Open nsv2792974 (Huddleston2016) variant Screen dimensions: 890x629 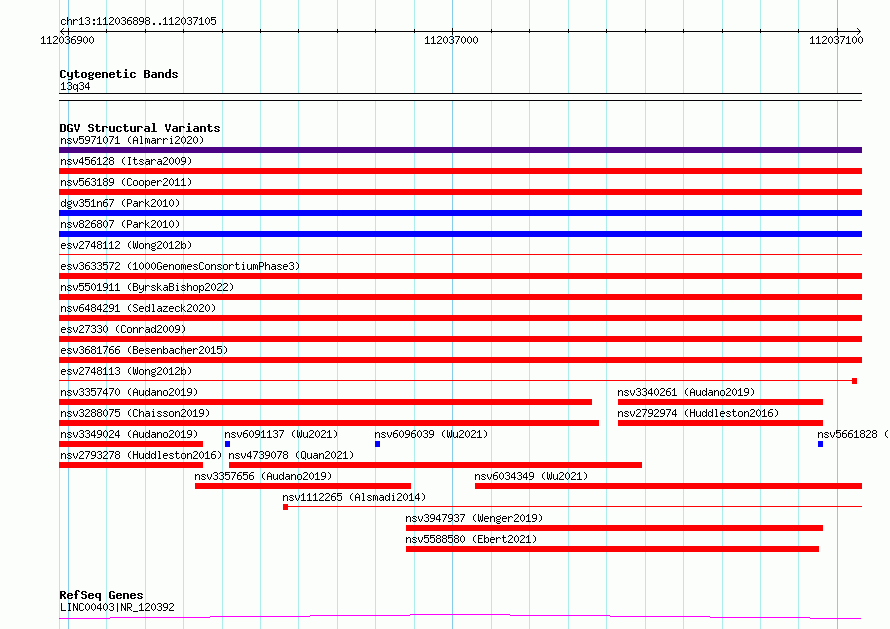[x=698, y=413]
